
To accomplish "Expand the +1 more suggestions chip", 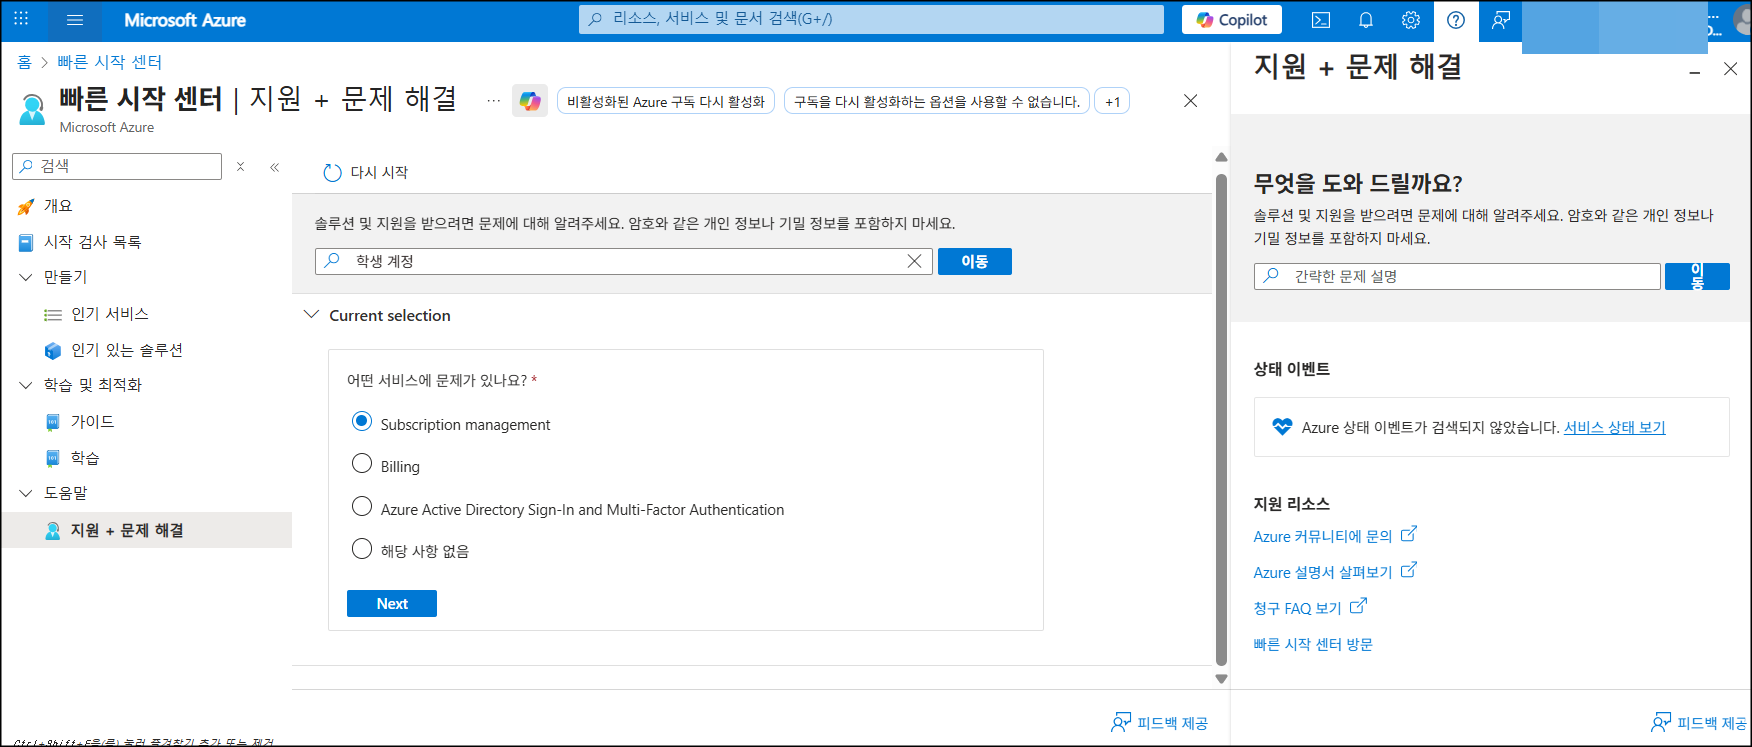I will click(1112, 101).
